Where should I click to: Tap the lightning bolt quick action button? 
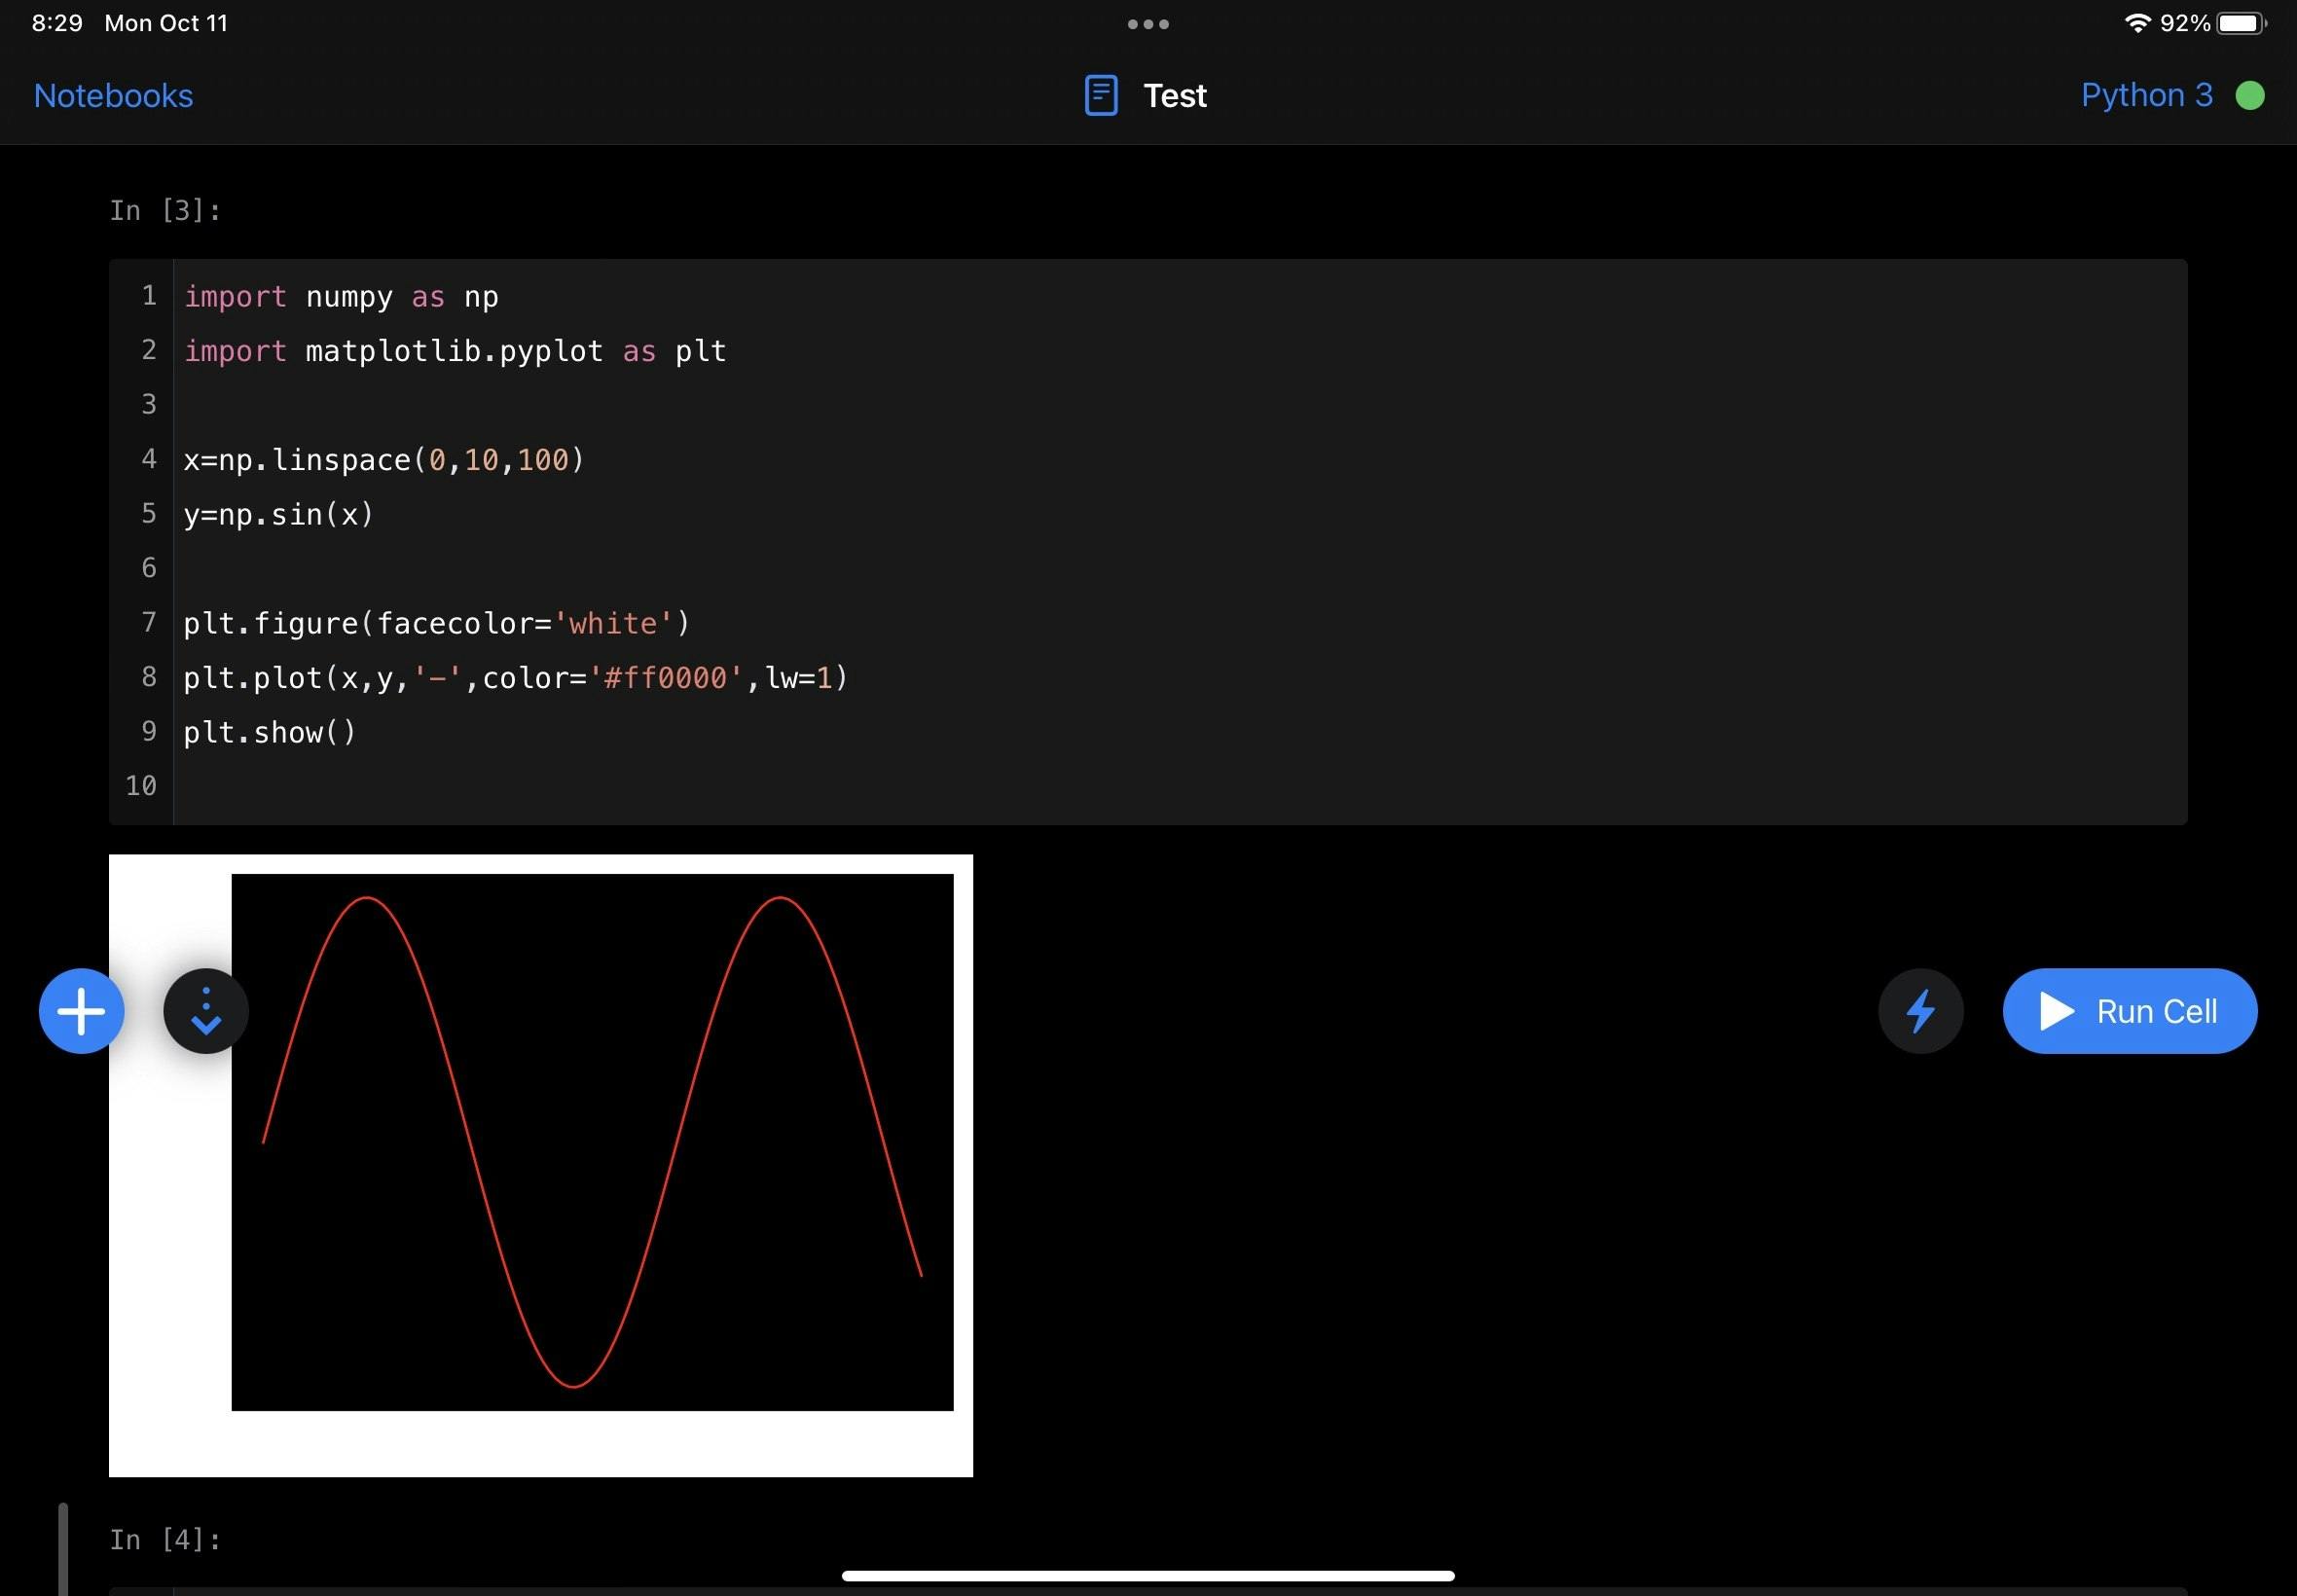coord(1920,1011)
